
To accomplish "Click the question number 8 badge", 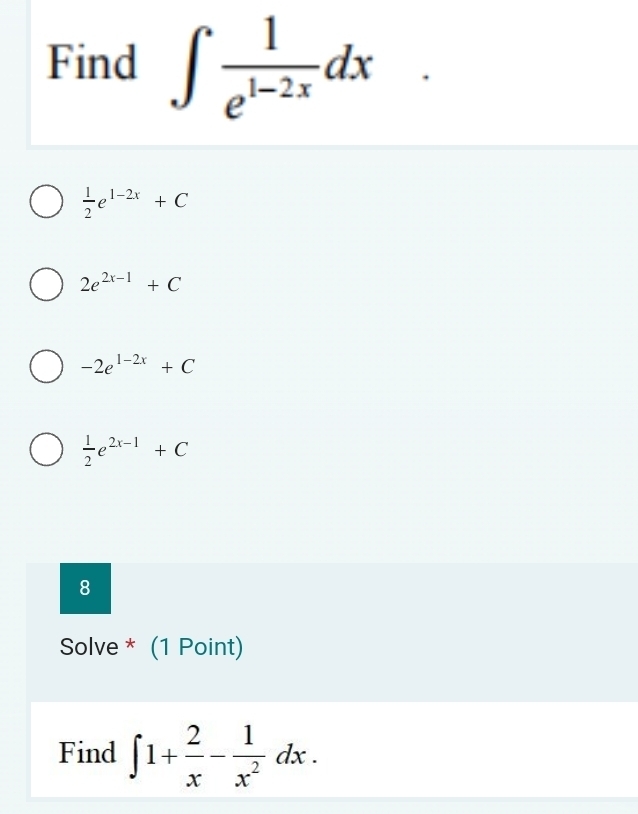I will (84, 588).
